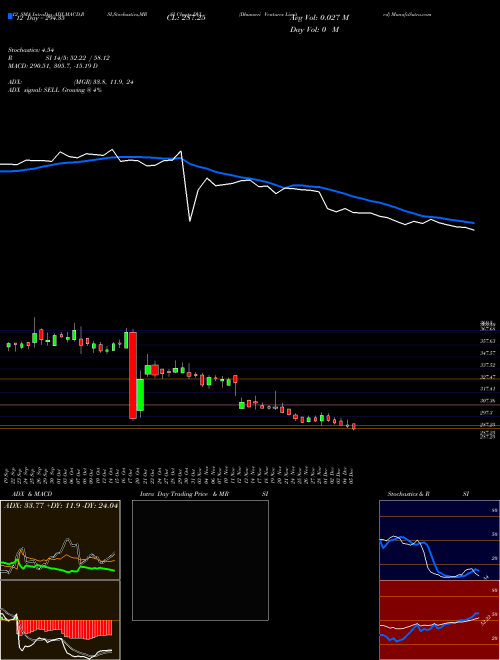This screenshot has height=660, width=500.
Task: Click the (MGR) 33.8, 11.9, 24 ADX values
Action: coord(104,82)
